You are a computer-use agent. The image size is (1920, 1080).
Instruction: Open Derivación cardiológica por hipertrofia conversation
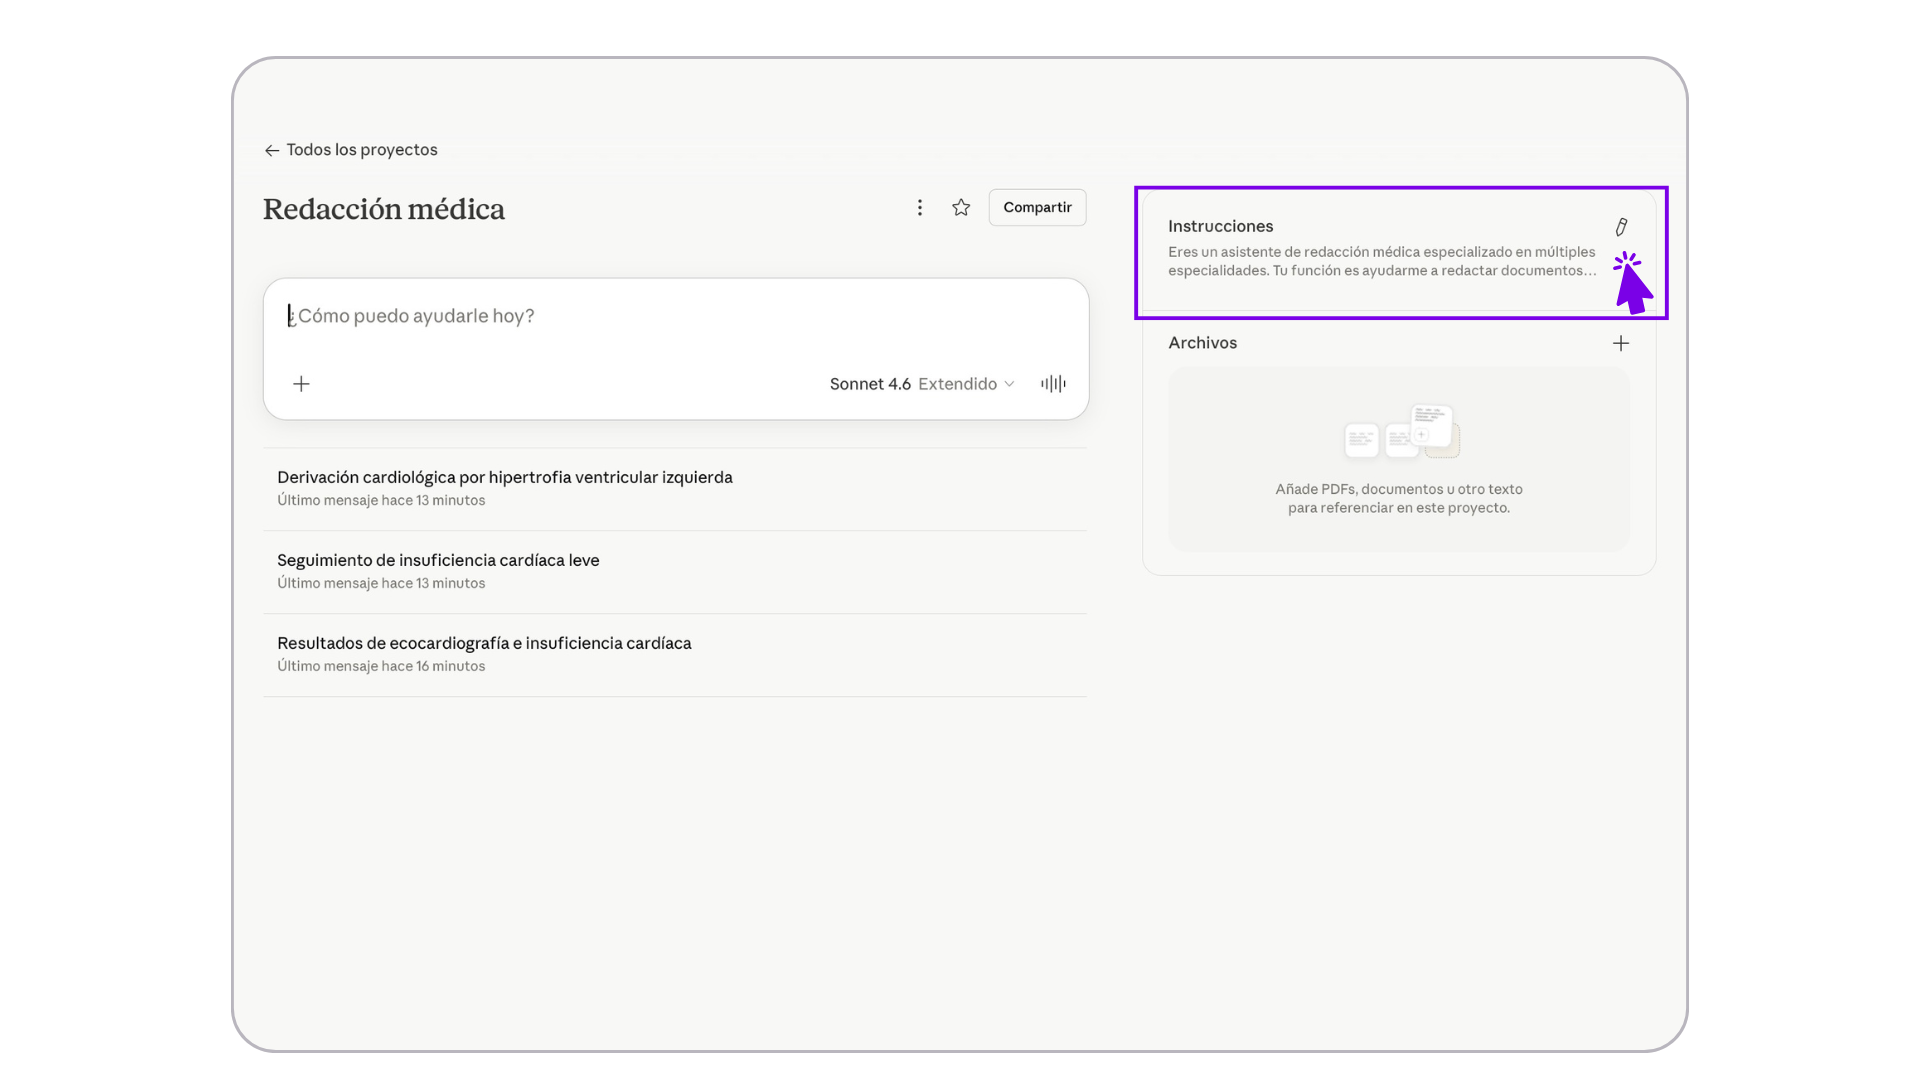[505, 478]
